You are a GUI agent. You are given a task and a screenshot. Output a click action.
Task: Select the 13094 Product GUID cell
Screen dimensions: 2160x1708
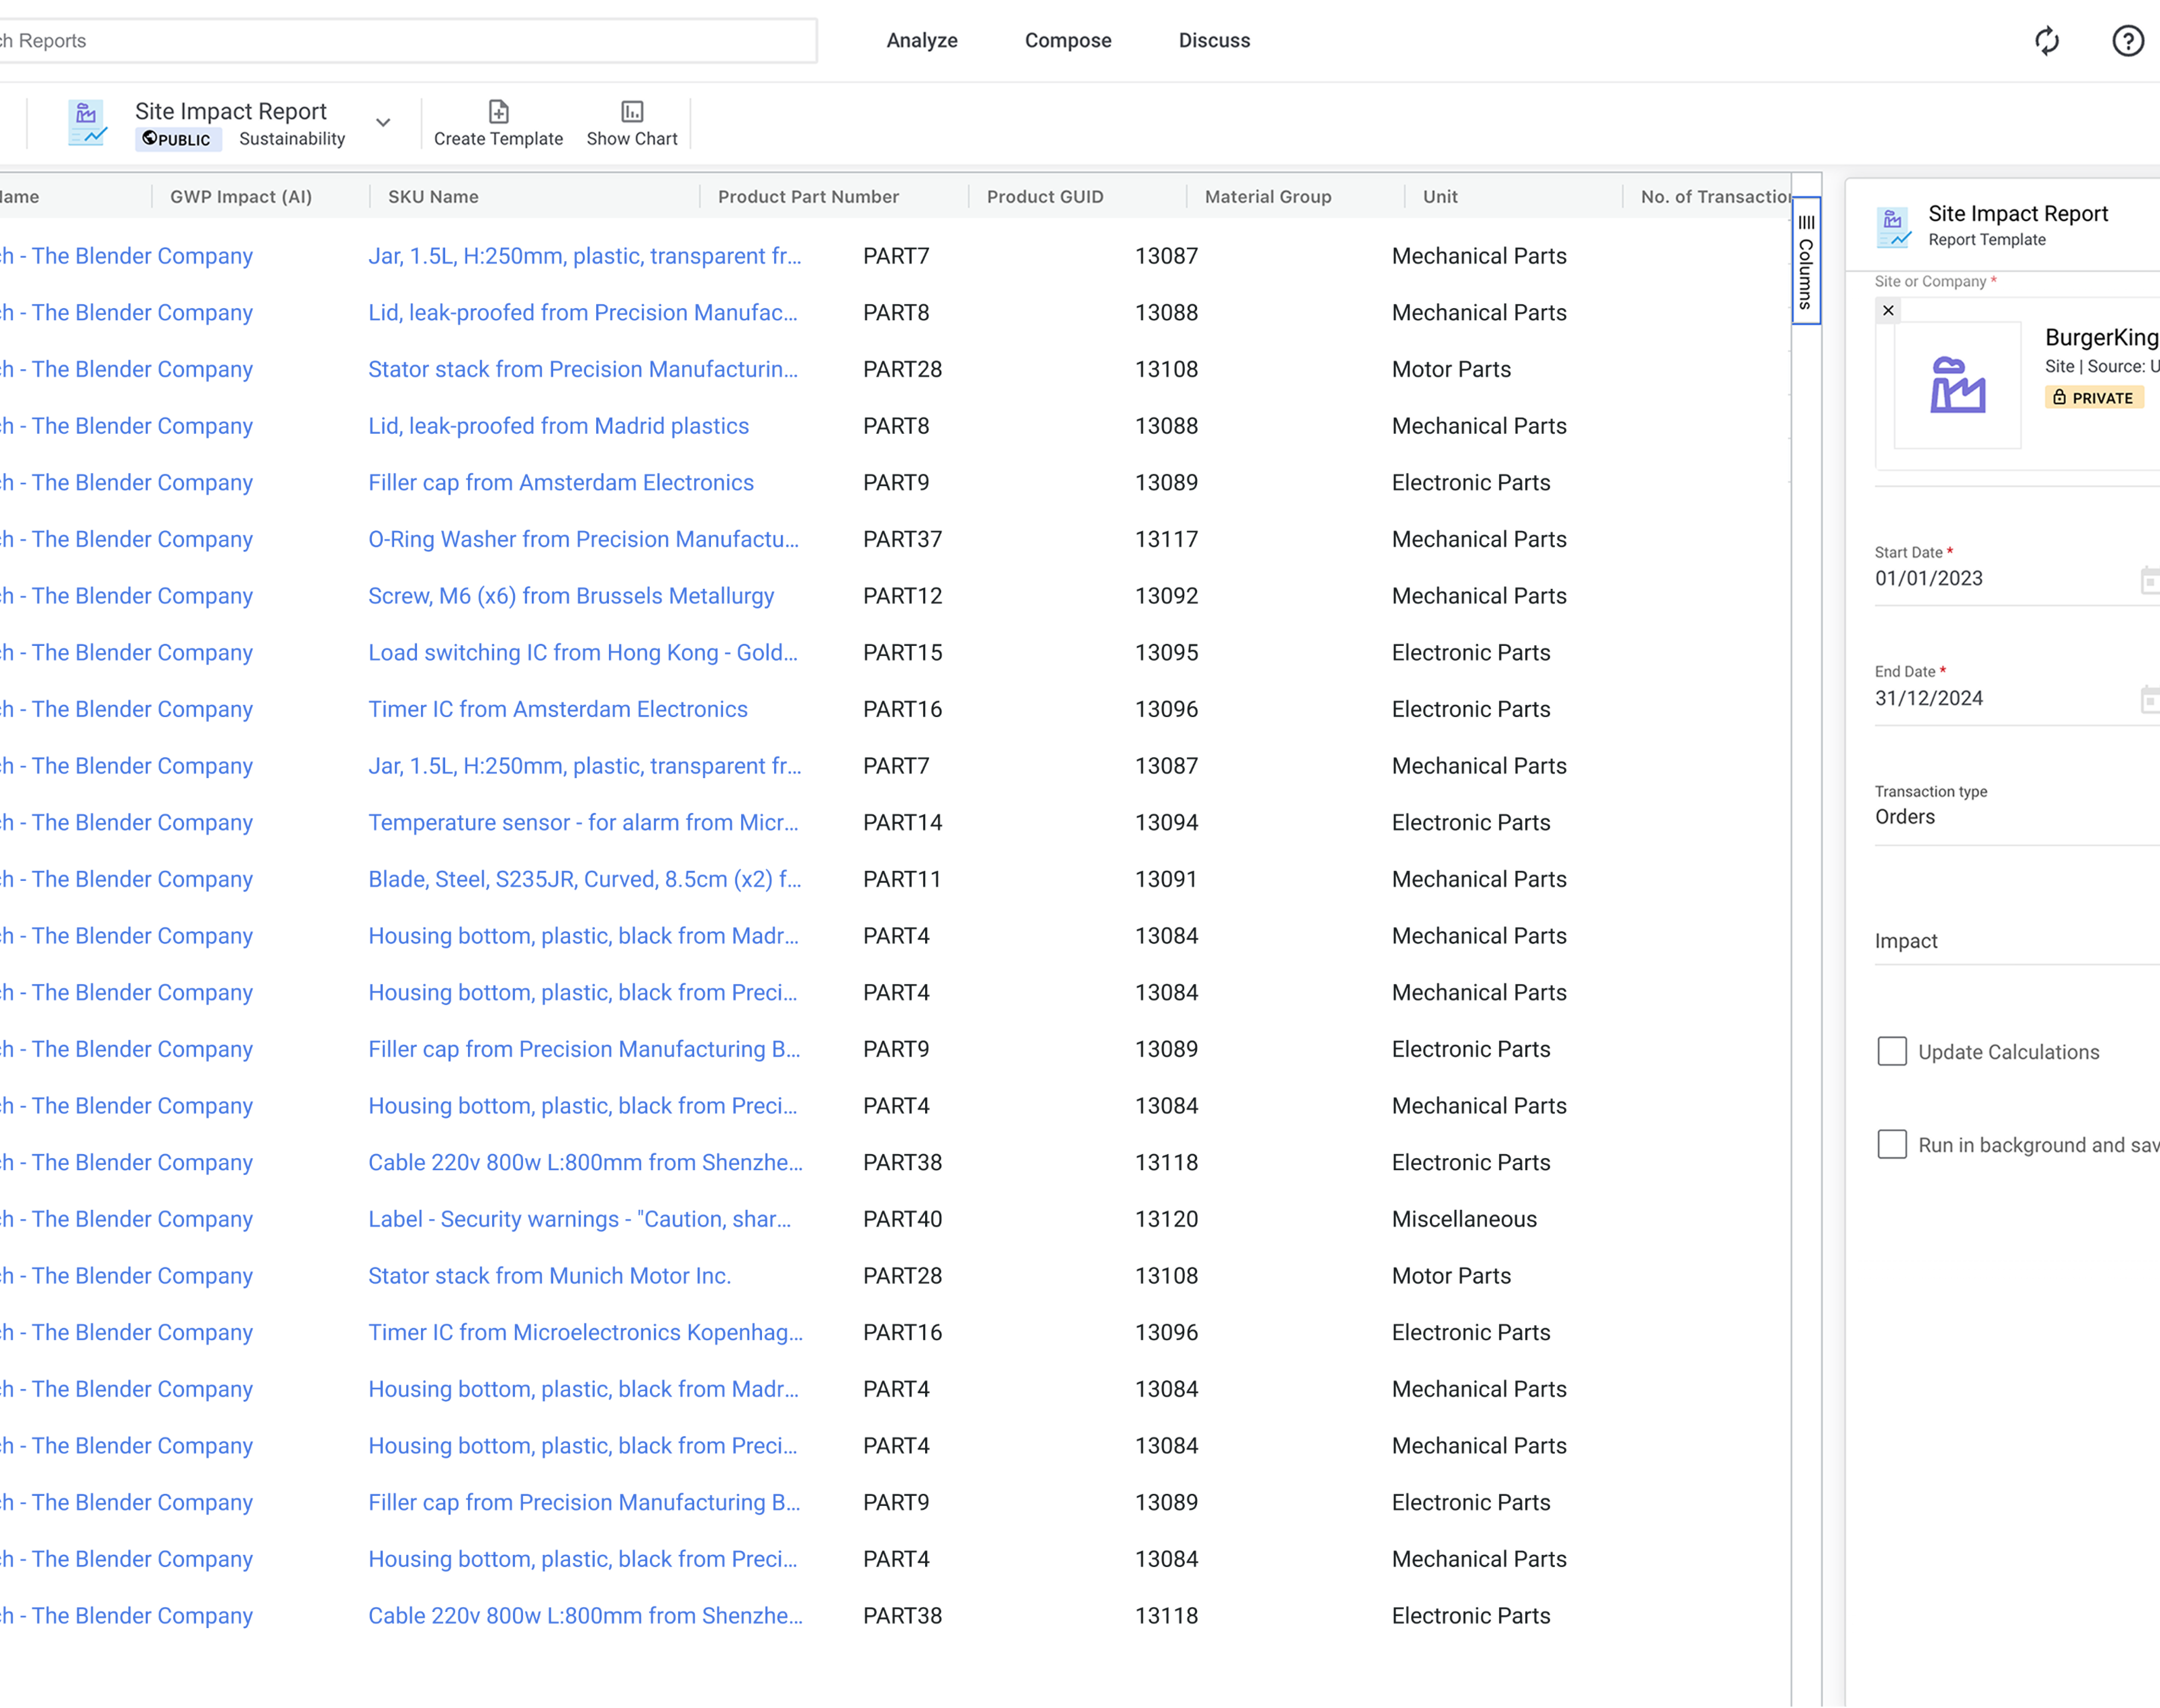[1166, 823]
